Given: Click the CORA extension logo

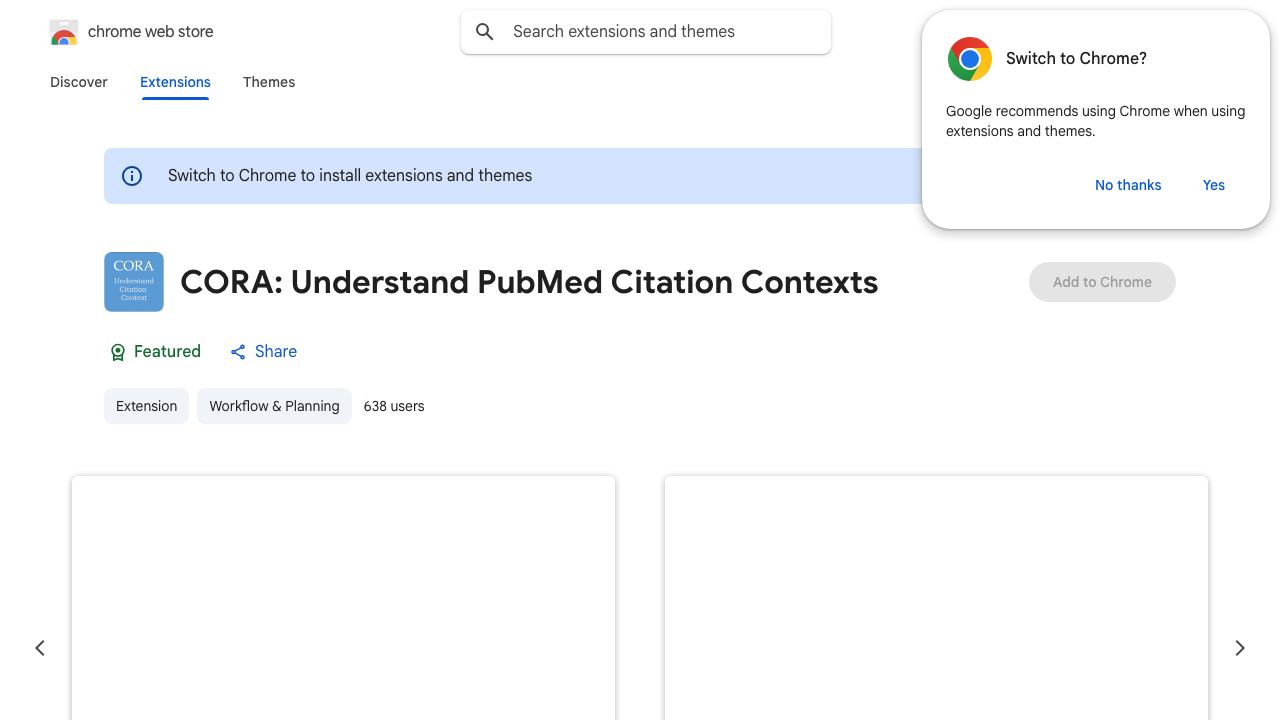Looking at the screenshot, I should pos(134,282).
